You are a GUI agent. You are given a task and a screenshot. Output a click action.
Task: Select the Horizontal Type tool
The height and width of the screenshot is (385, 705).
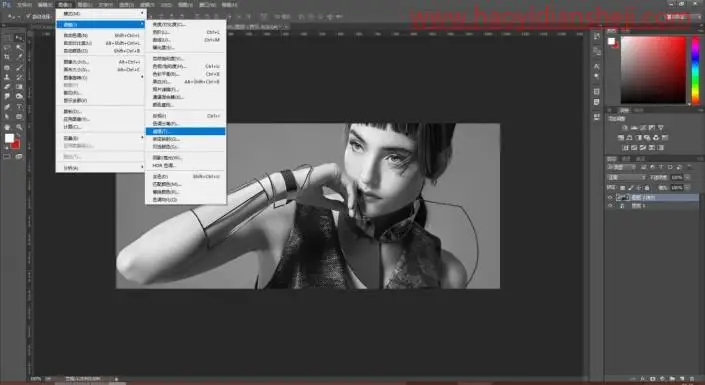(x=19, y=107)
